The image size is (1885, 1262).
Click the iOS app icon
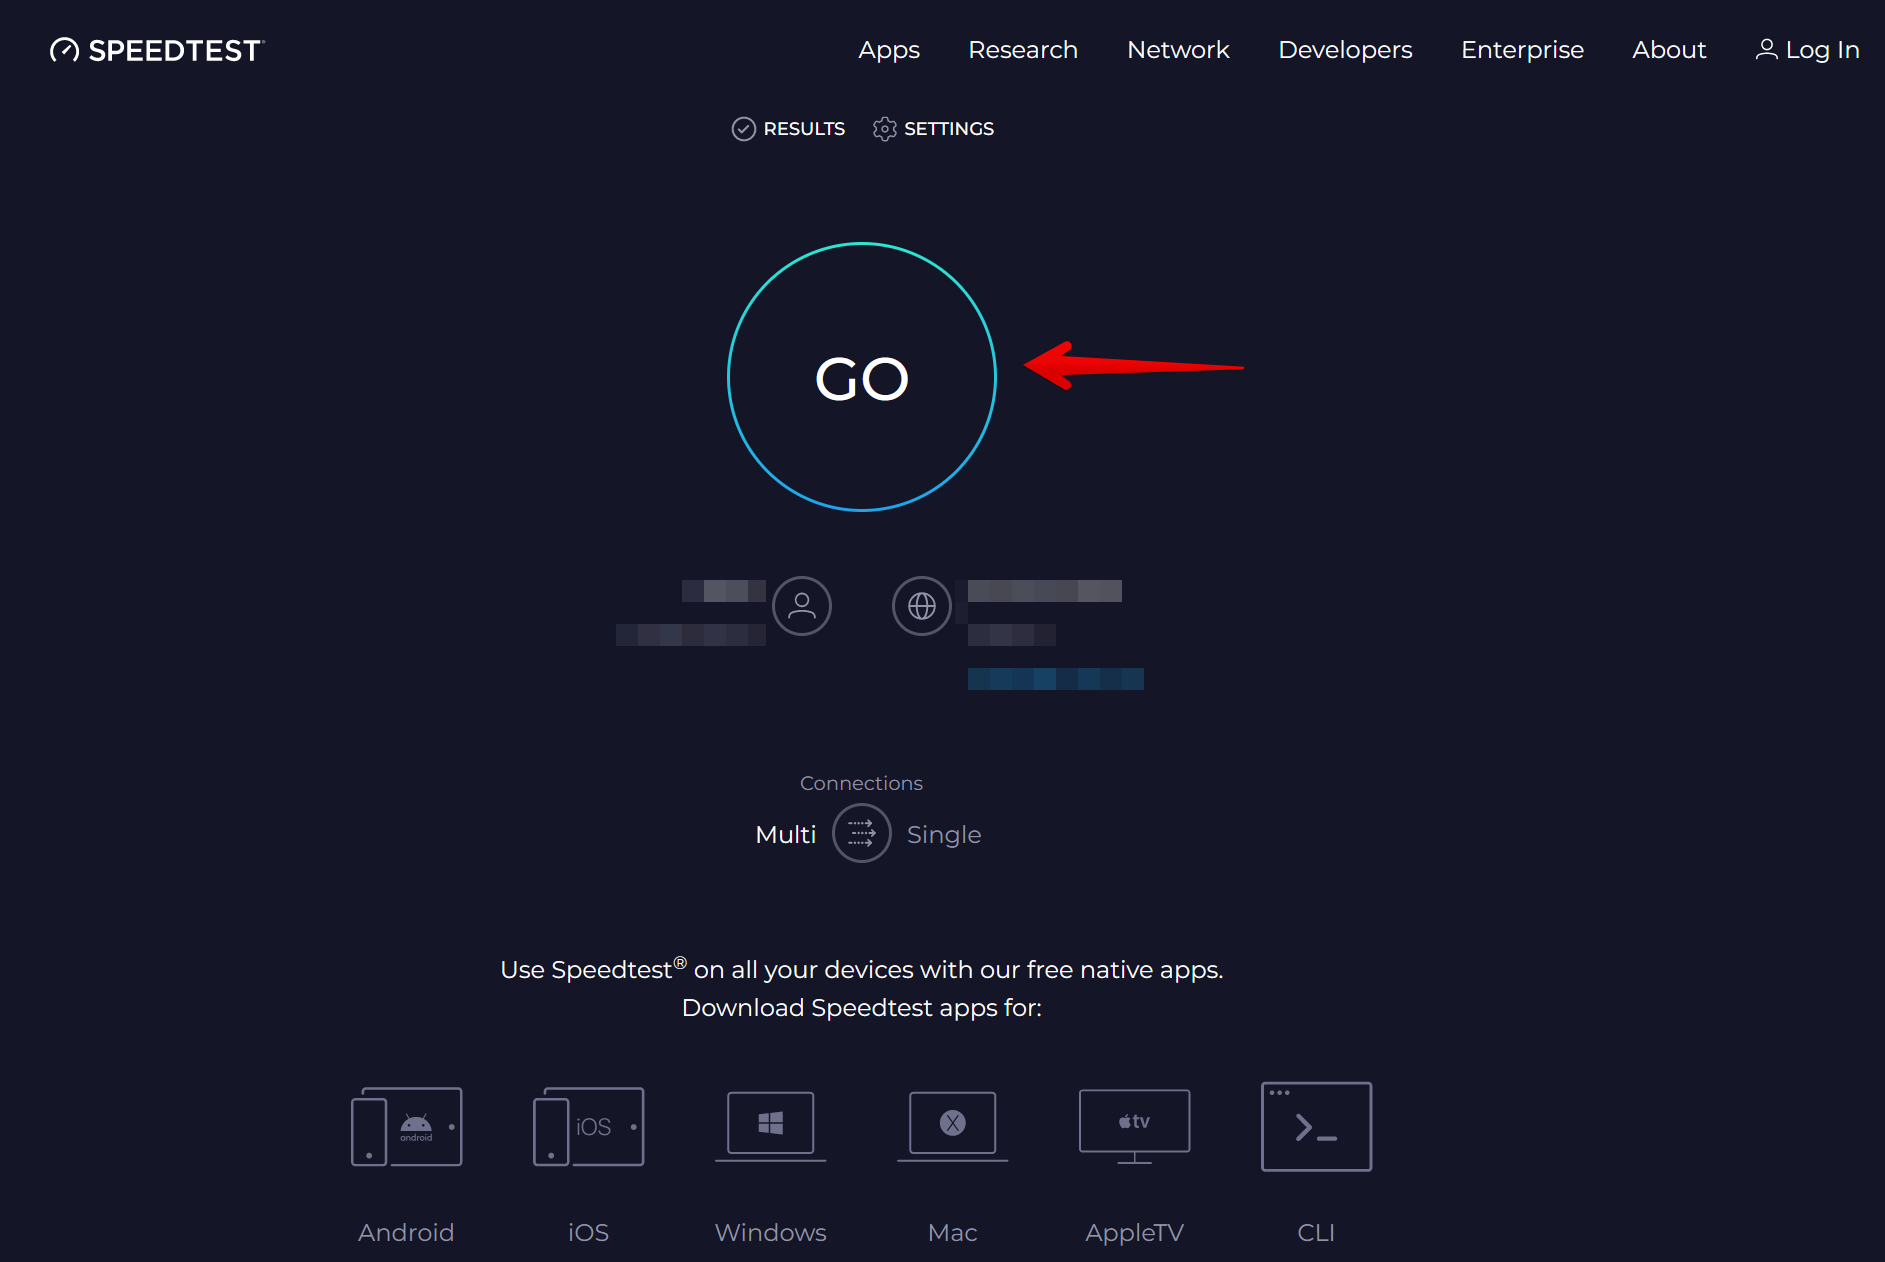(589, 1126)
